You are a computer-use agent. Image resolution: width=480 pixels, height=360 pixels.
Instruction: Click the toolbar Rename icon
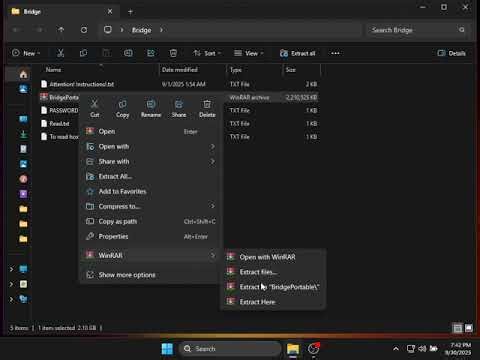coord(128,53)
